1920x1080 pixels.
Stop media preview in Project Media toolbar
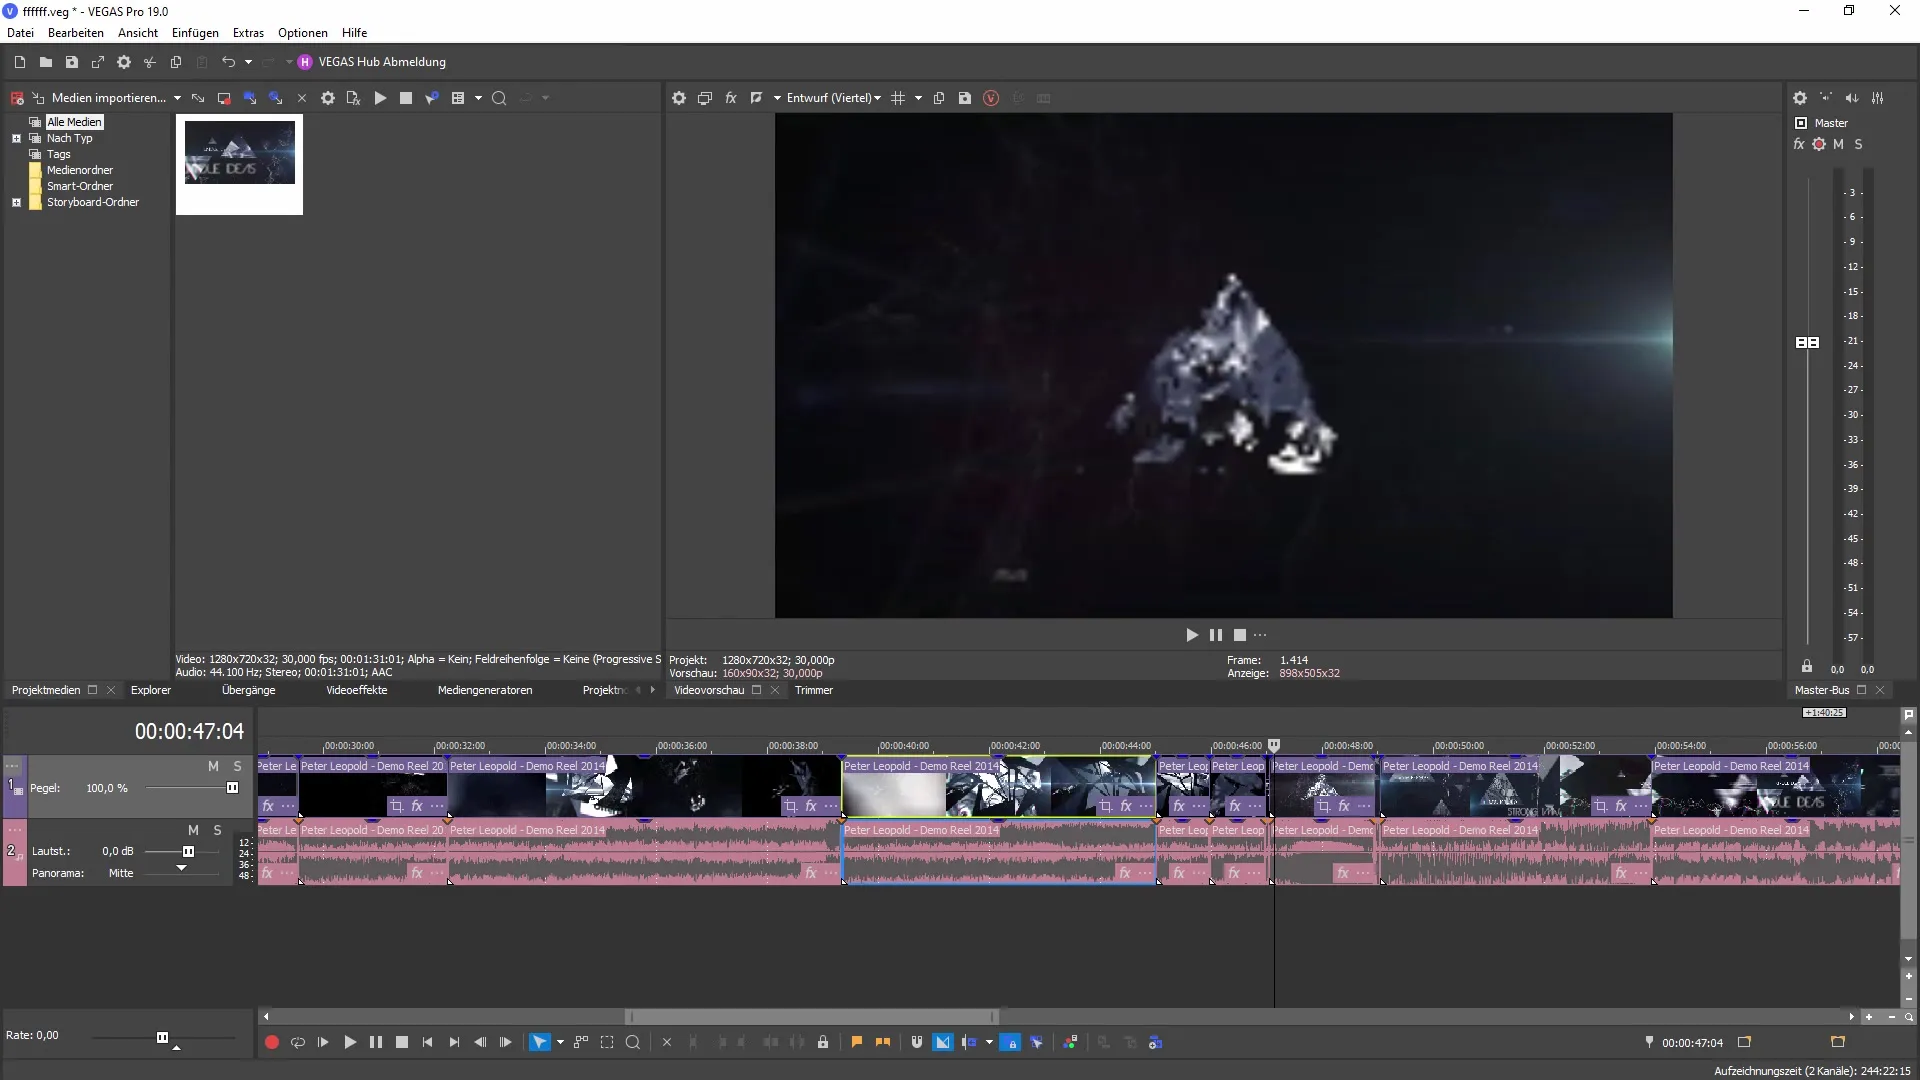pos(406,98)
